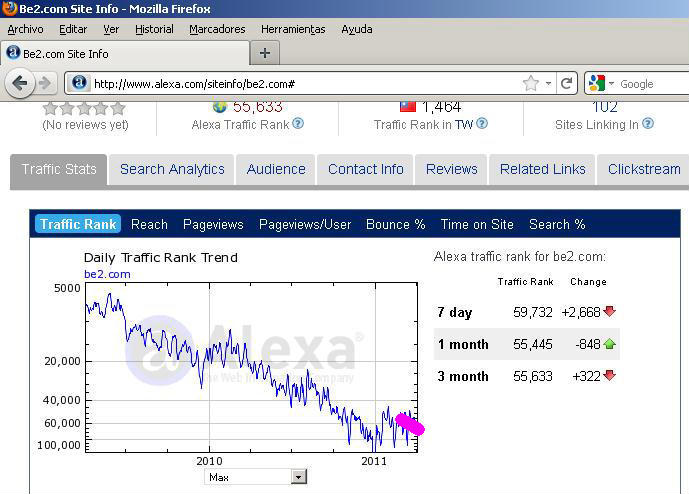Click the Google search engine icon
689x494 pixels.
click(597, 83)
